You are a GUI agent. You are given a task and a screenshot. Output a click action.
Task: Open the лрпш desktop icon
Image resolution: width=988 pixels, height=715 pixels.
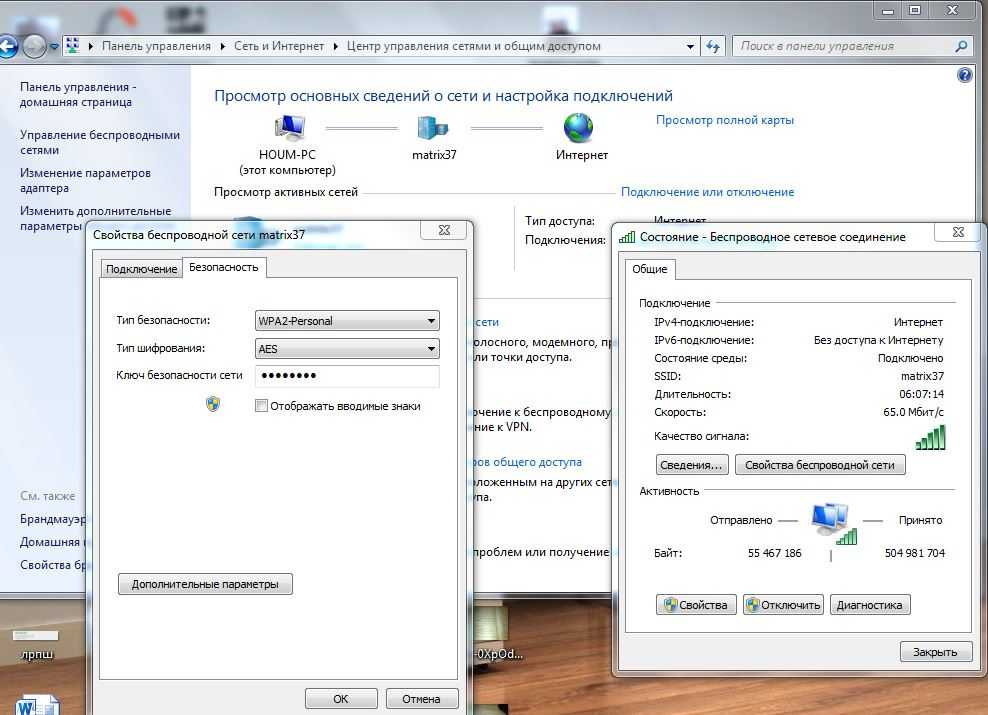37,645
